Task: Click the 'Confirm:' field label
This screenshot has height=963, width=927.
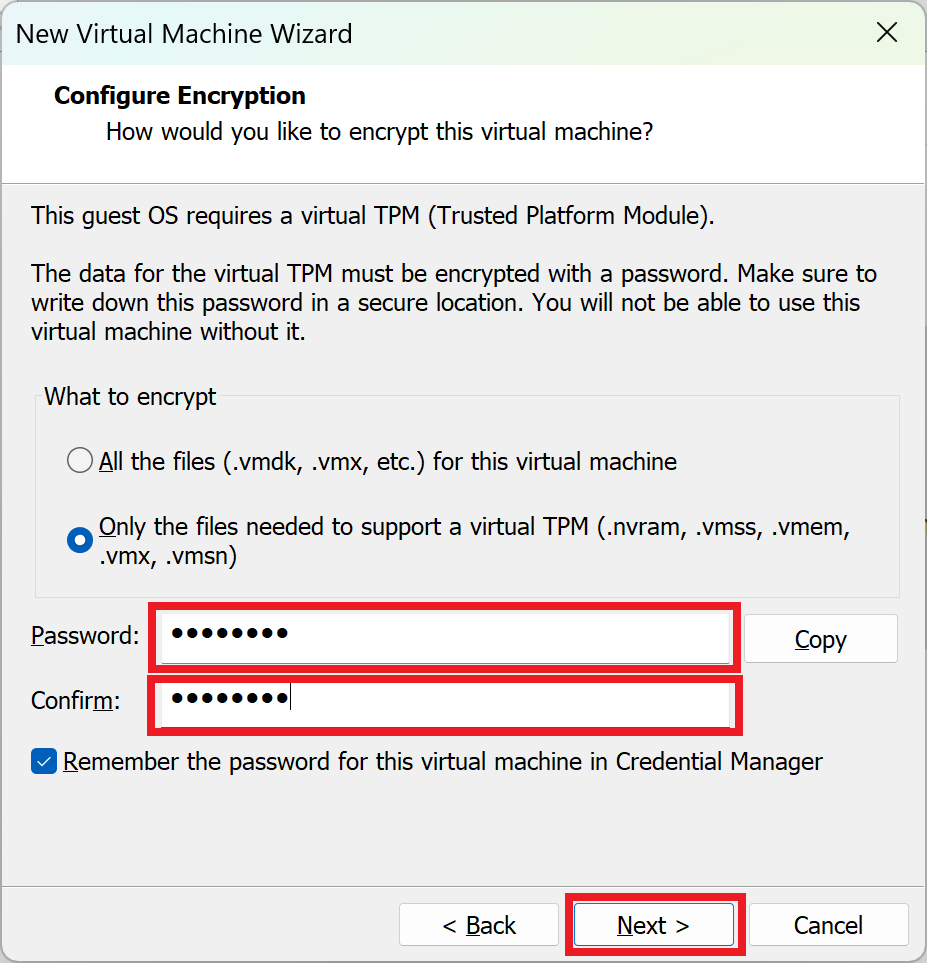Action: [75, 701]
